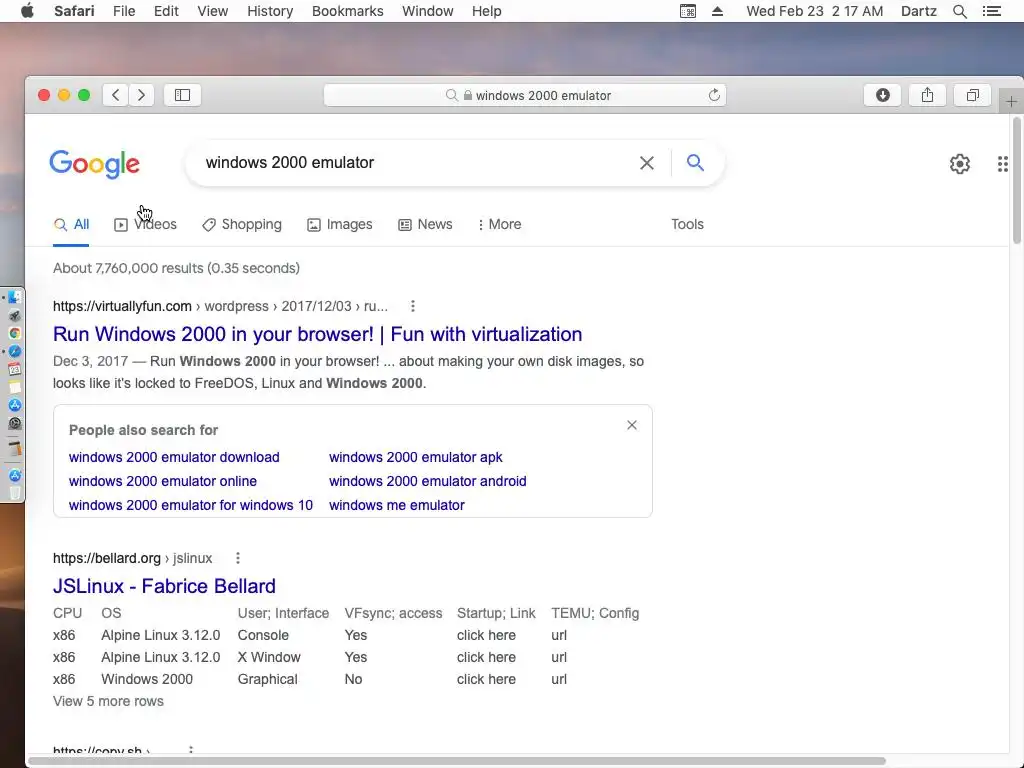Viewport: 1024px width, 768px height.
Task: Open Spotlight search in menu bar
Action: 959,11
